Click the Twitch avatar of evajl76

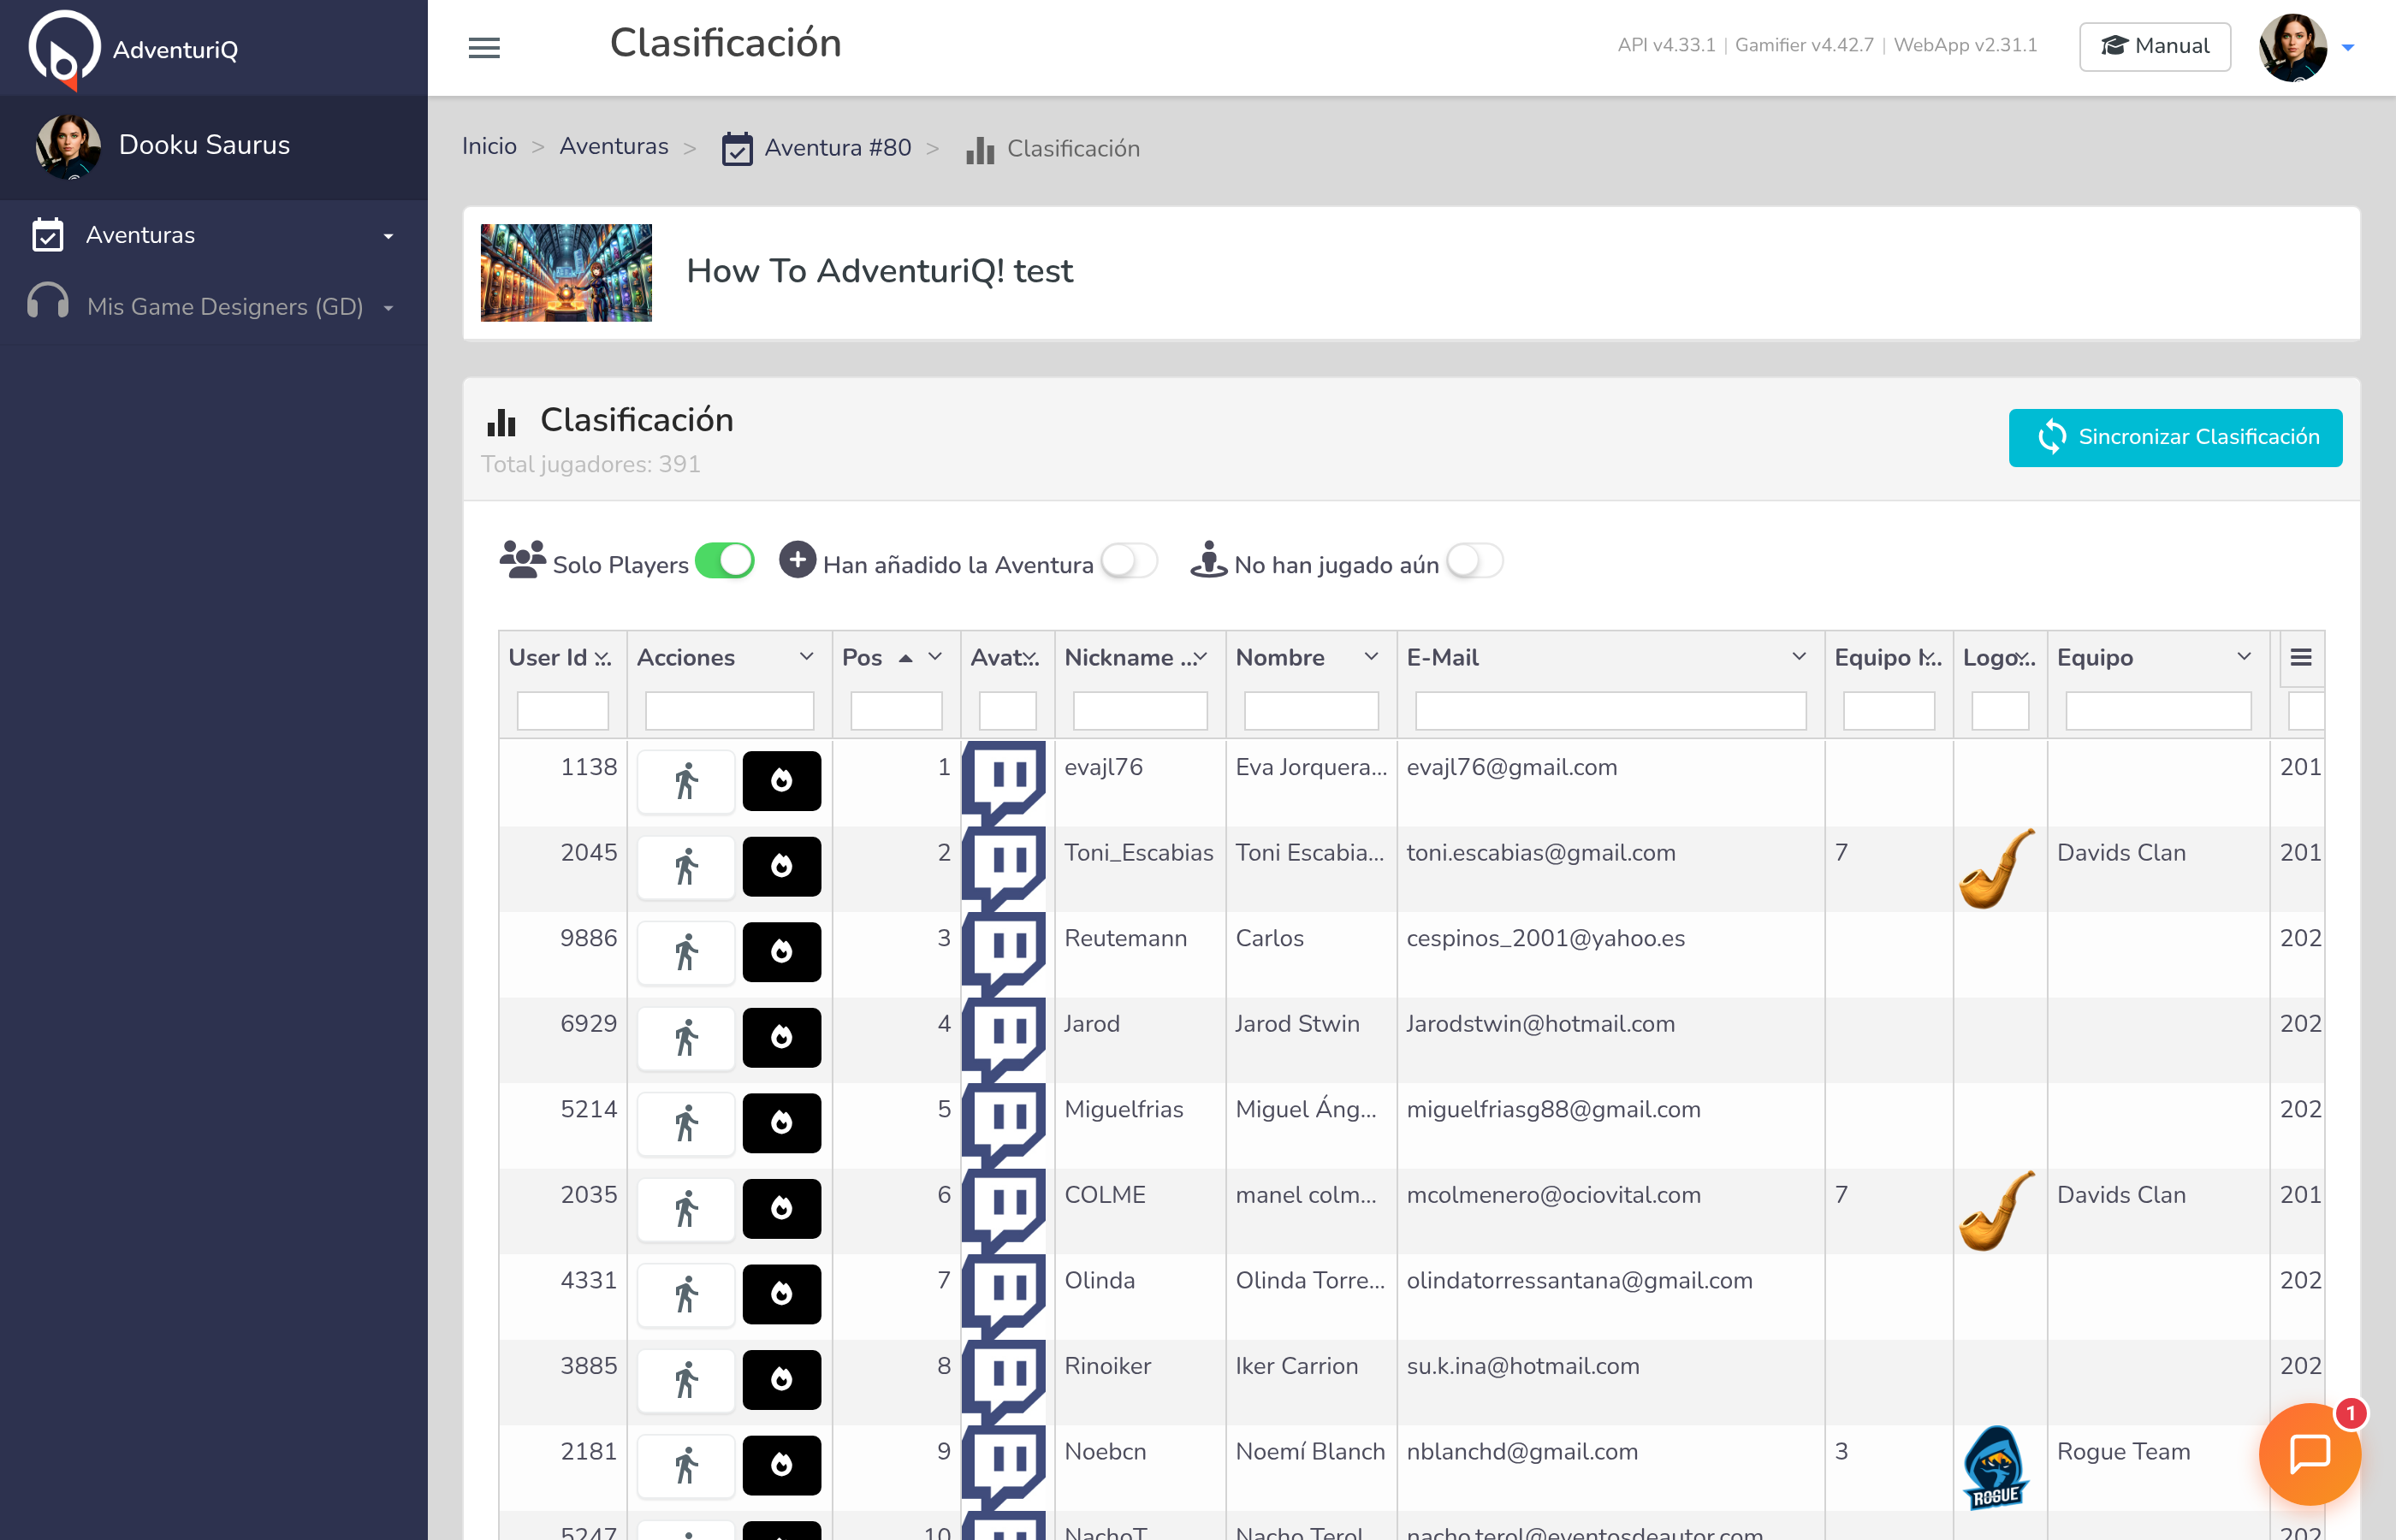point(1004,782)
